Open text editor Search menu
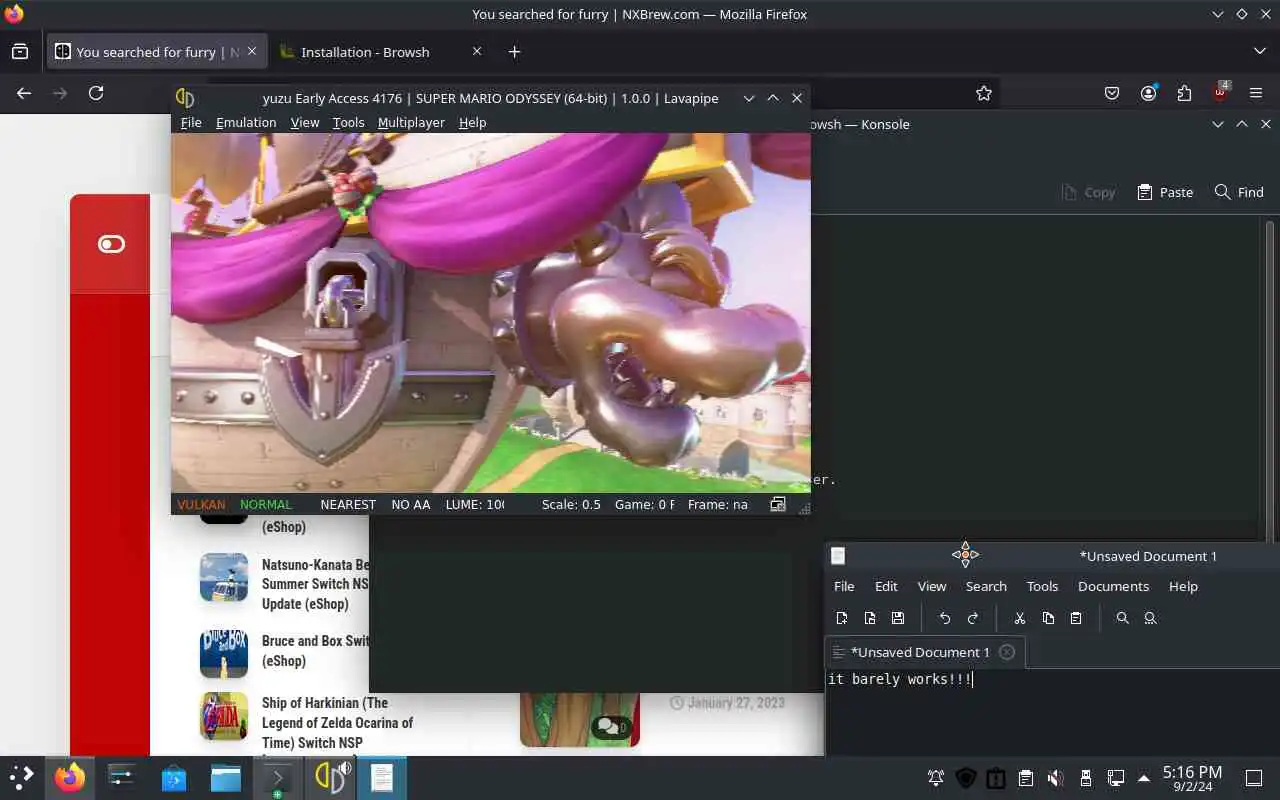Image resolution: width=1280 pixels, height=800 pixels. coord(986,586)
